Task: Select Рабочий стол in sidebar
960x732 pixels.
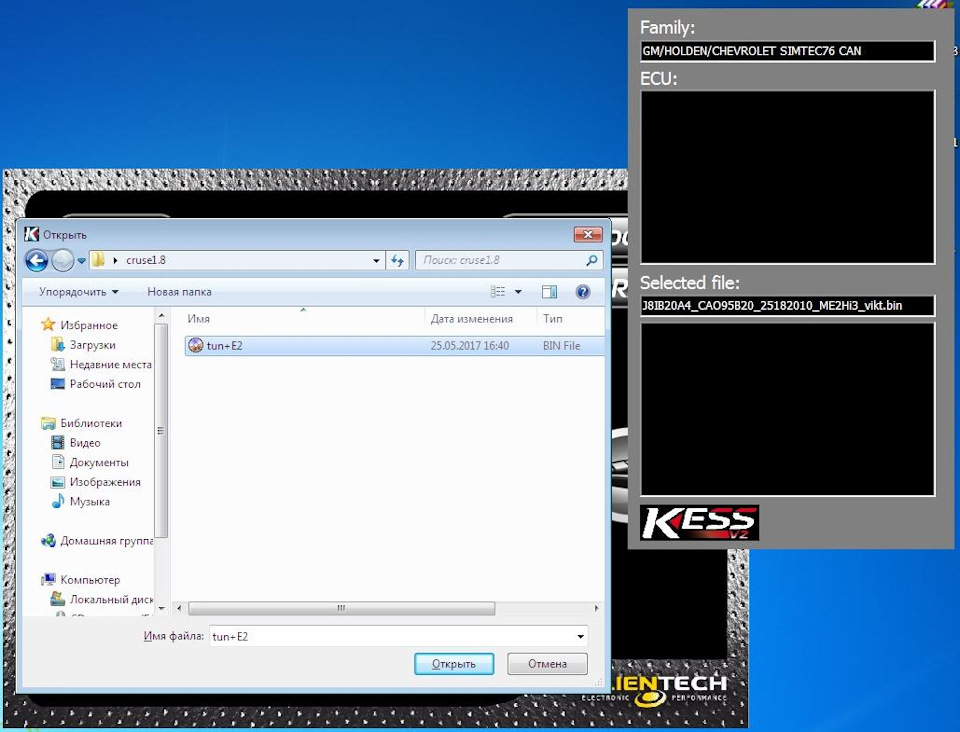Action: [x=105, y=384]
